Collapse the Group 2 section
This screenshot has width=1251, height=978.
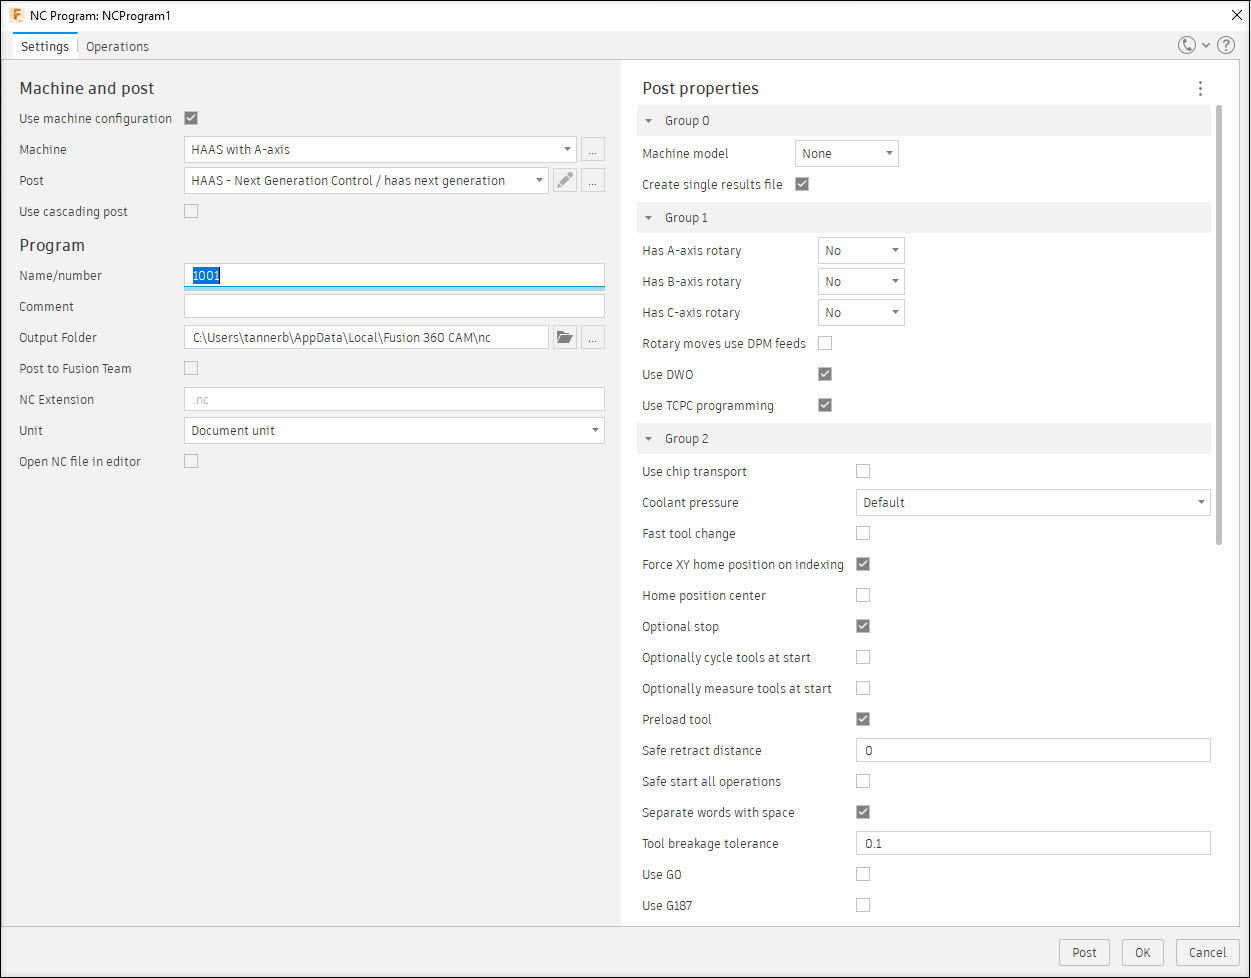[649, 439]
